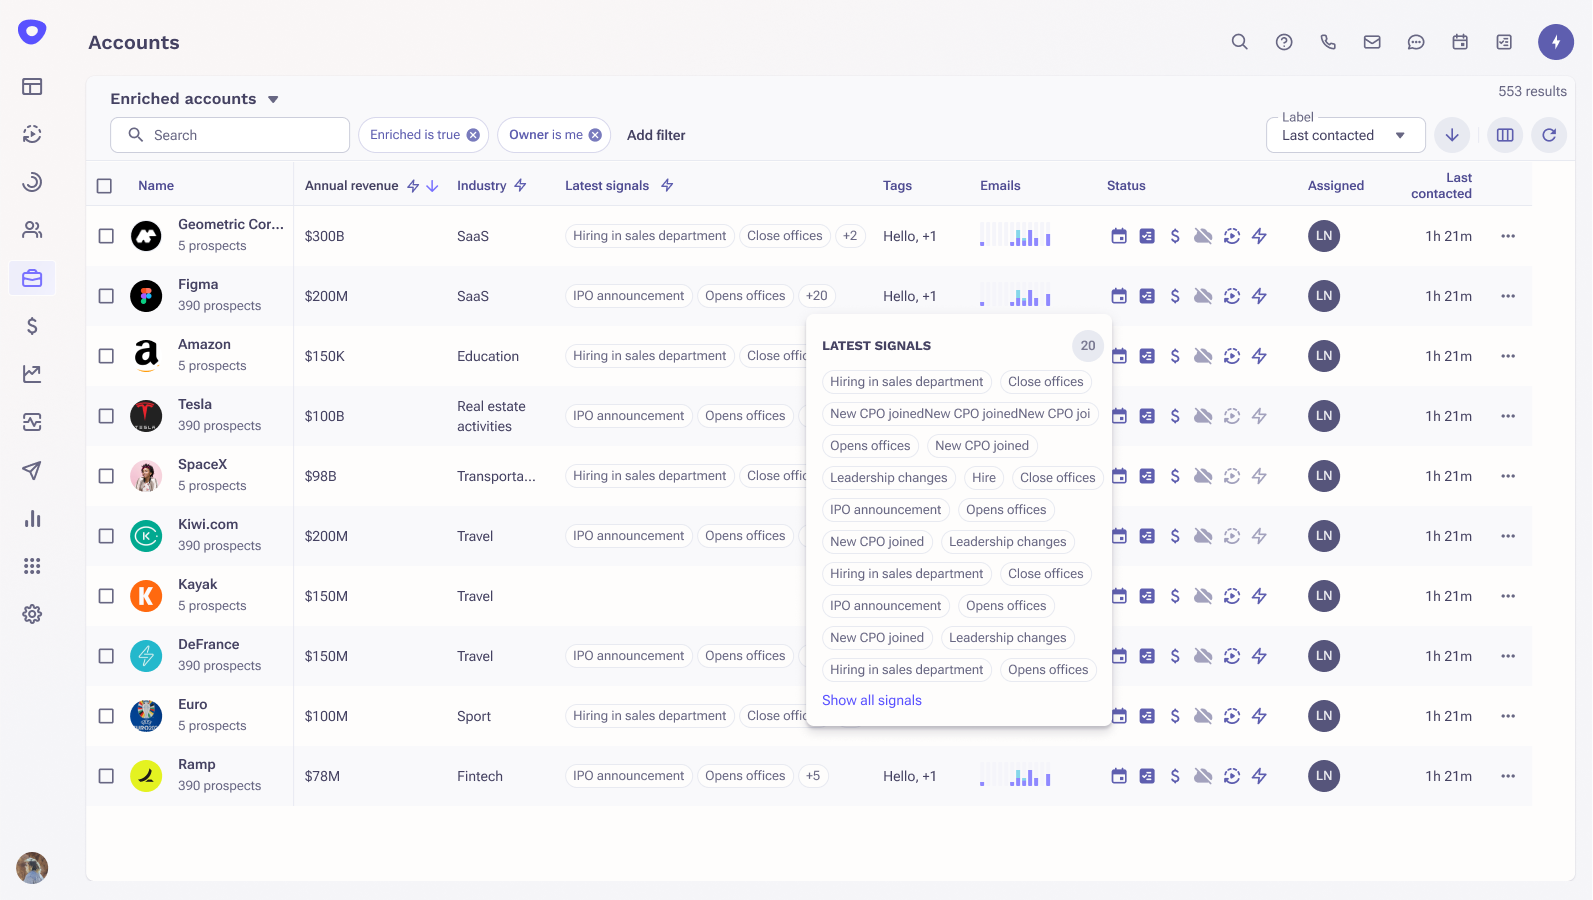
Task: Select the Tesla row checkbox
Action: [x=106, y=416]
